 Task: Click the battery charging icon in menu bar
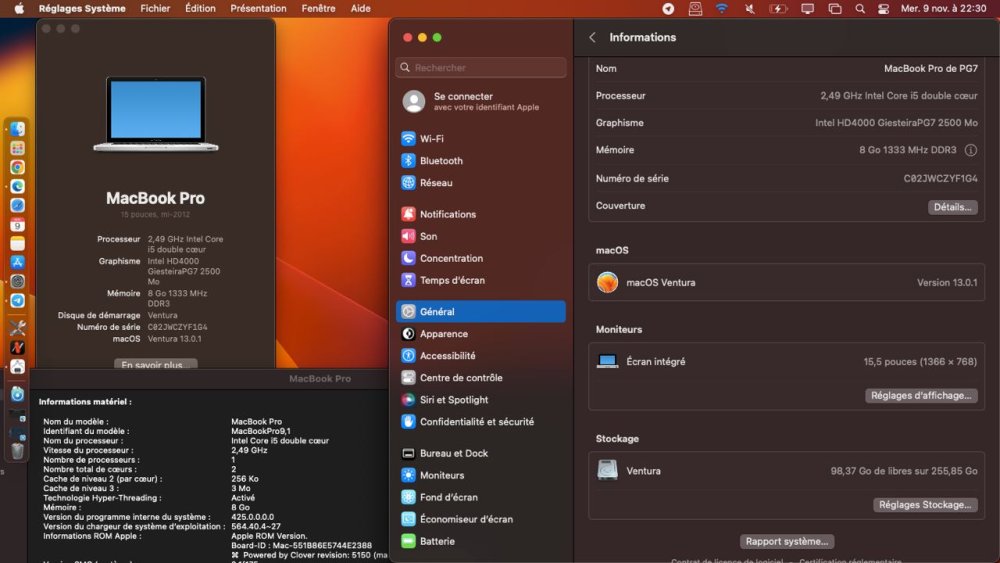pos(778,8)
